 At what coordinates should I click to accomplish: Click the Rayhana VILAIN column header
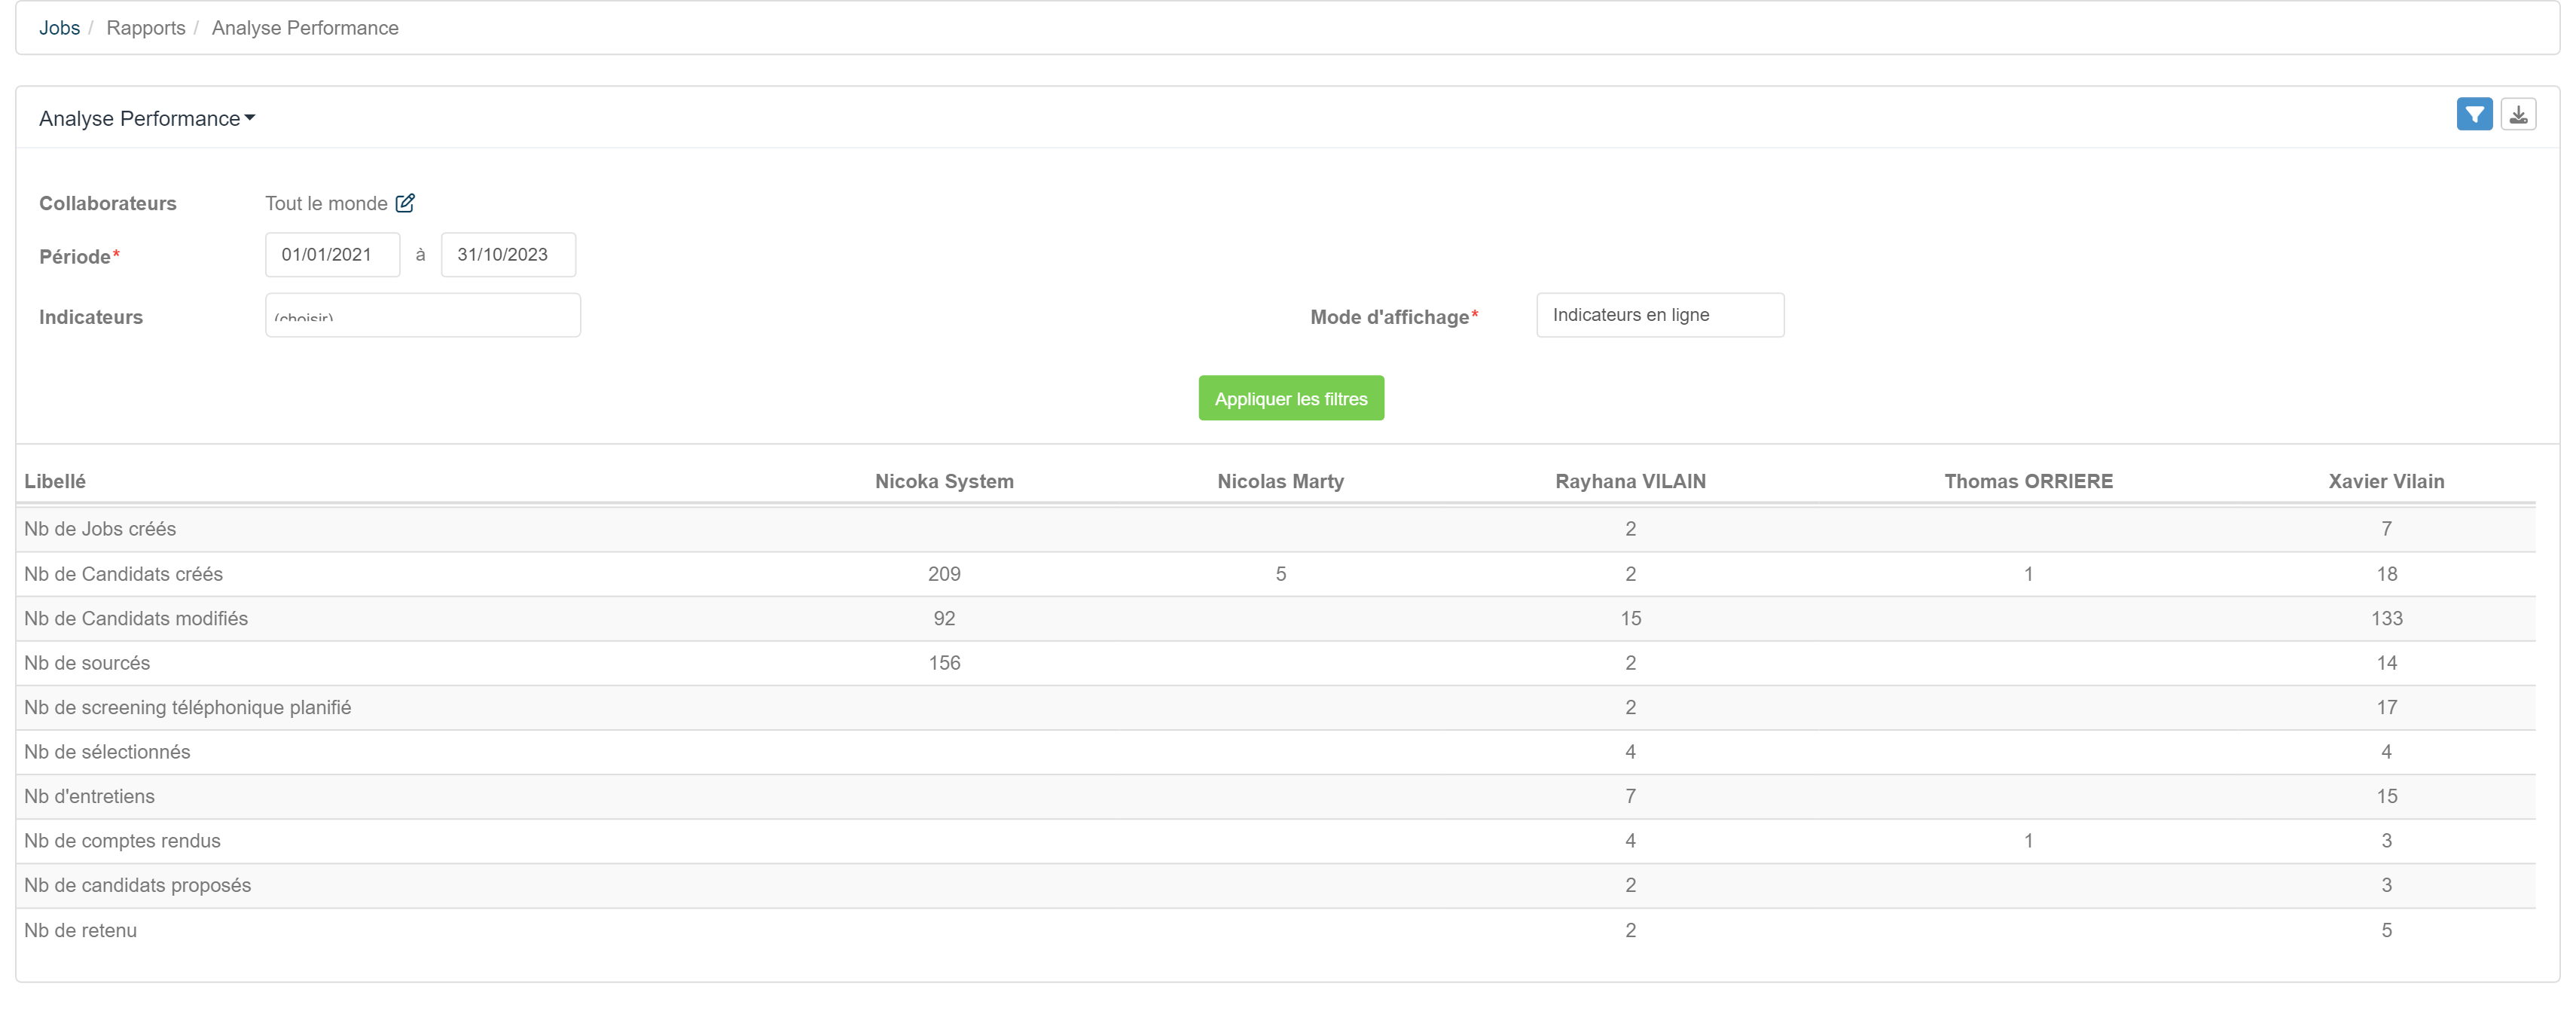pos(1630,481)
